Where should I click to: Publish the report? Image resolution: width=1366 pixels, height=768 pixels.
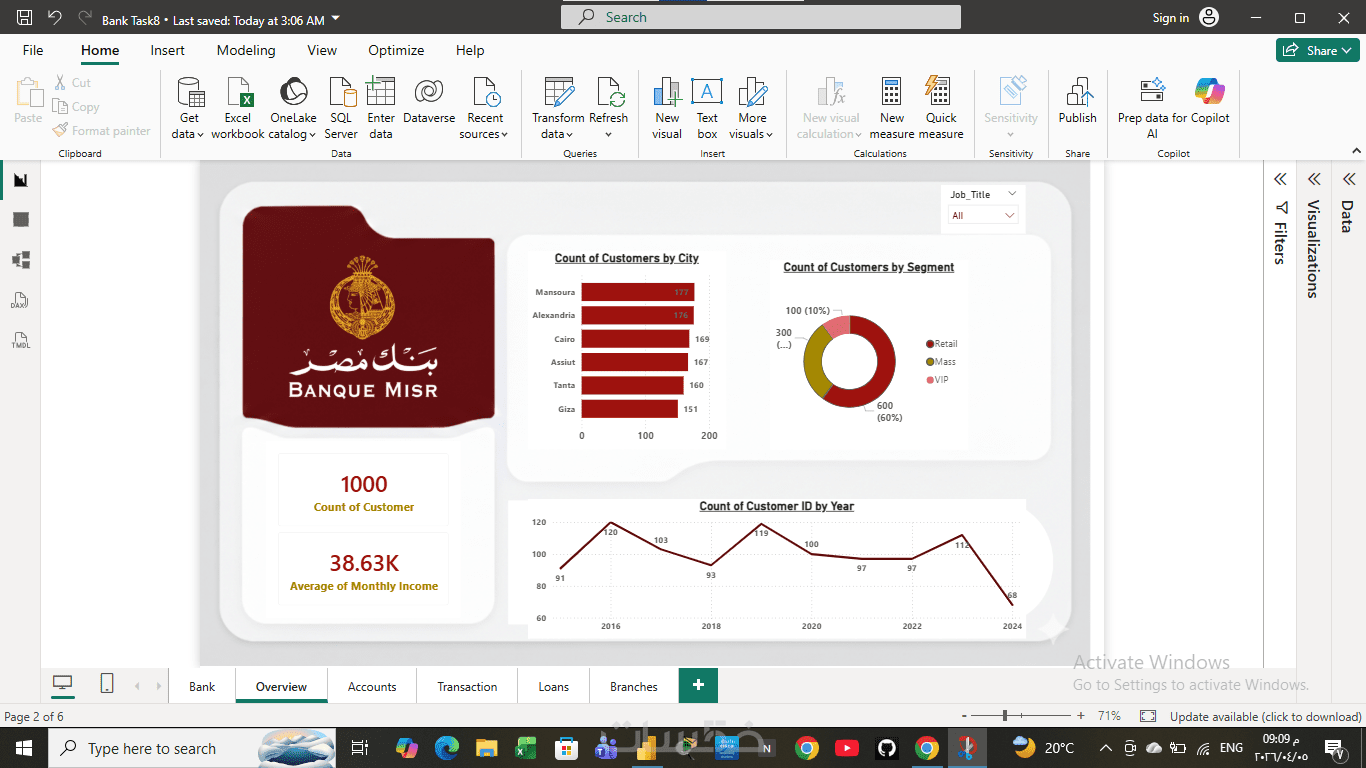[x=1078, y=100]
